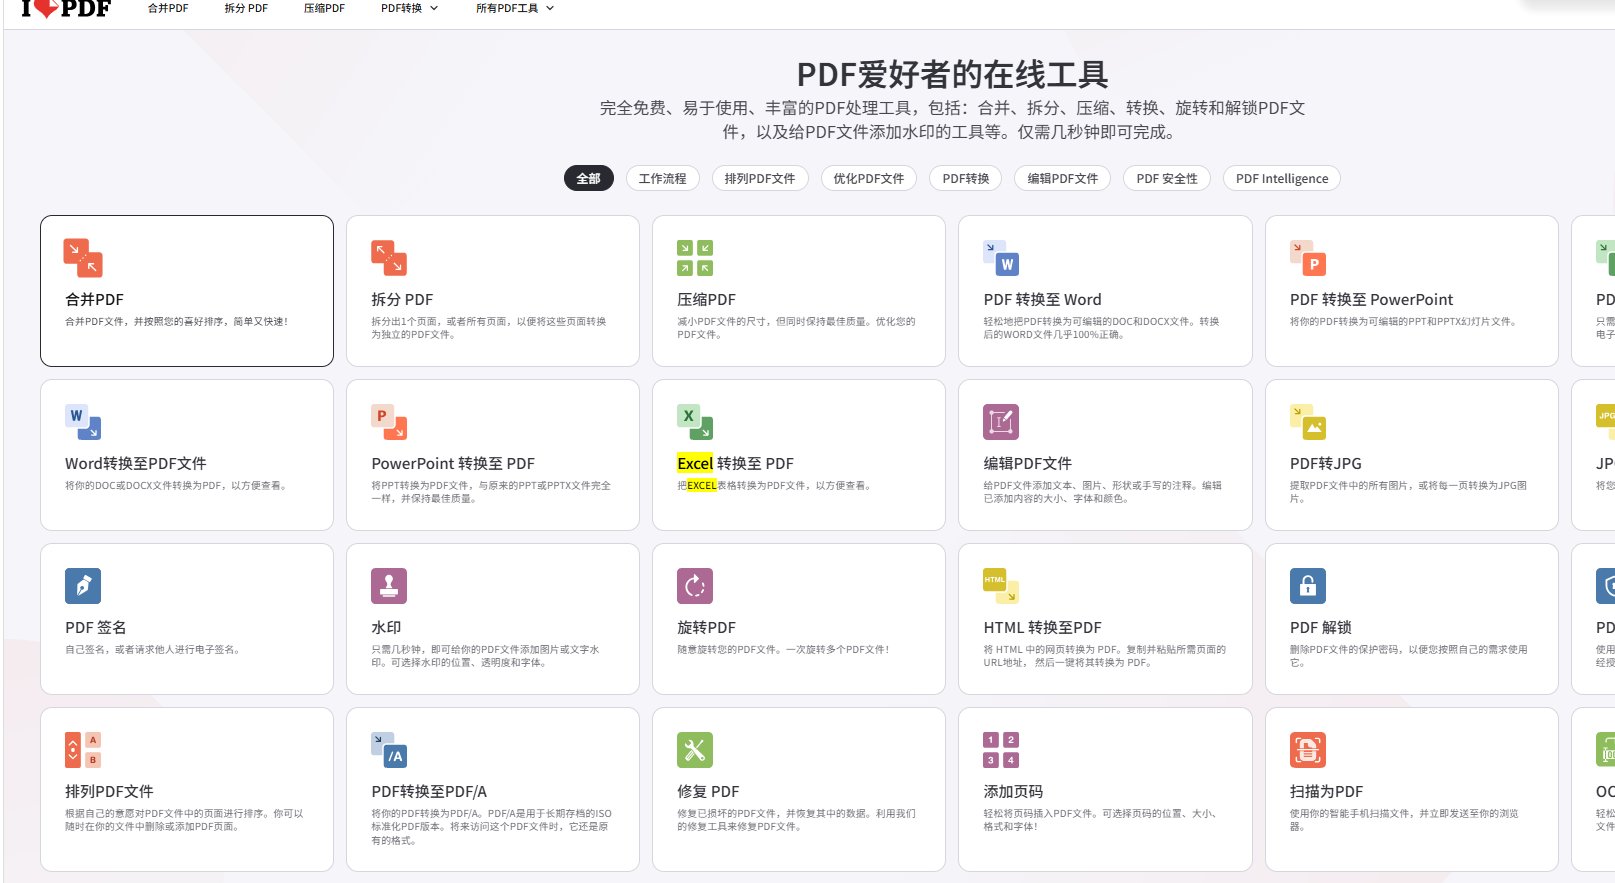Click the 旋转PDF card description text
This screenshot has height=883, width=1615.
coord(783,650)
